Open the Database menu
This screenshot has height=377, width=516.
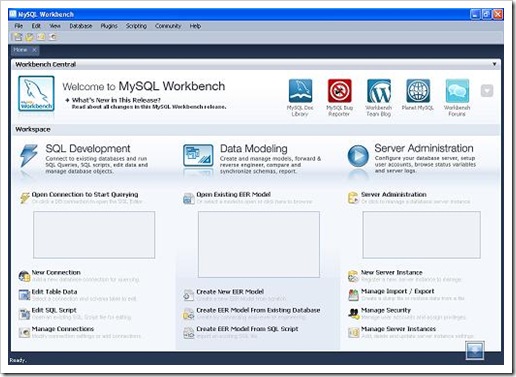coord(81,26)
